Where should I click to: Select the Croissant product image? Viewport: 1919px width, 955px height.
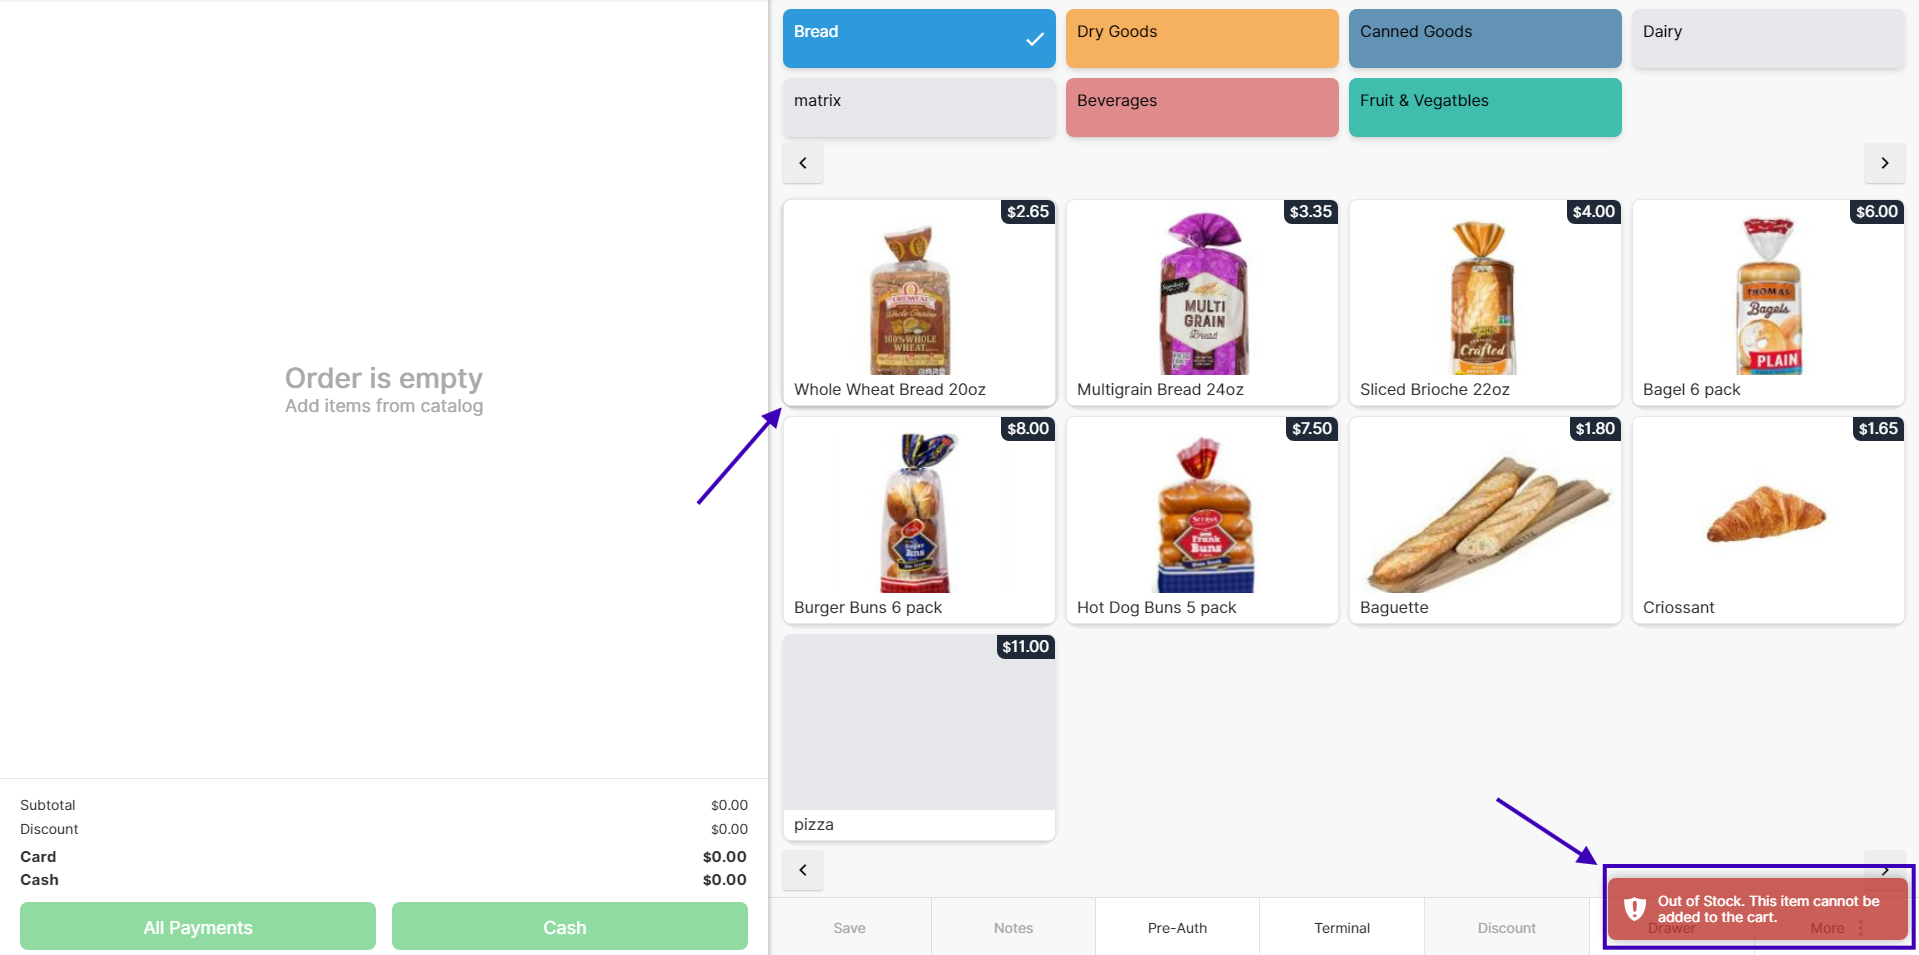(1767, 513)
